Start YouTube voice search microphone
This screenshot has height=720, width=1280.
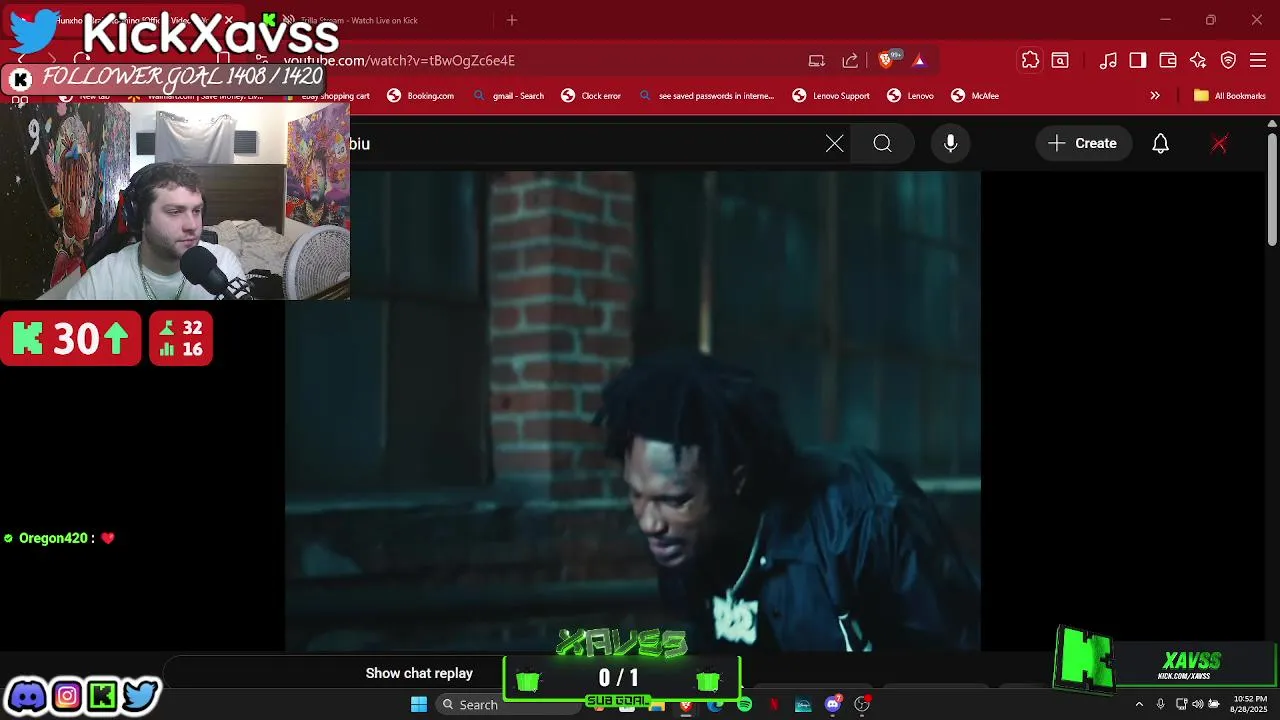coord(951,144)
